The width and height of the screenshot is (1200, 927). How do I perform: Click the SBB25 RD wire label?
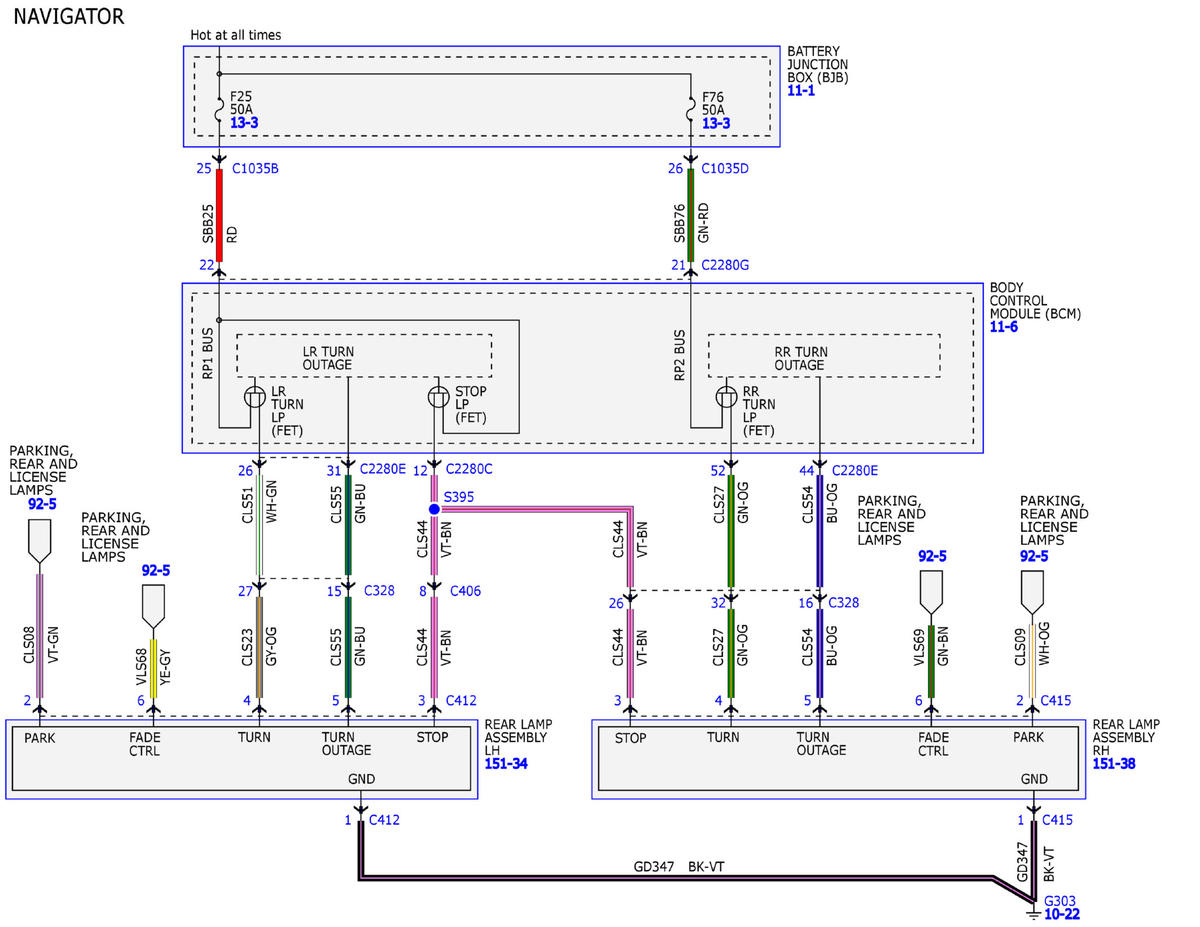point(220,226)
